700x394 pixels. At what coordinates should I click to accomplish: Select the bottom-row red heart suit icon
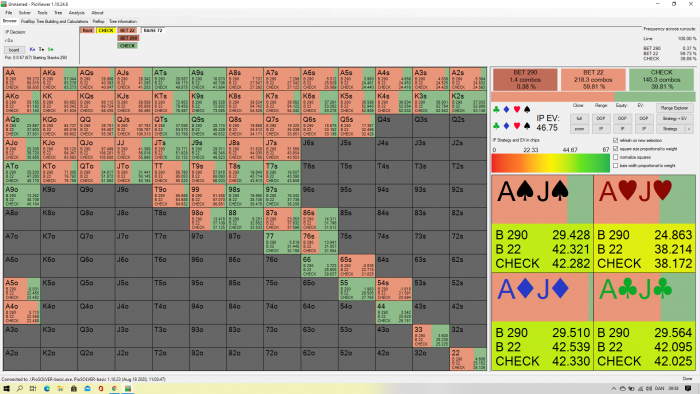tap(517, 126)
